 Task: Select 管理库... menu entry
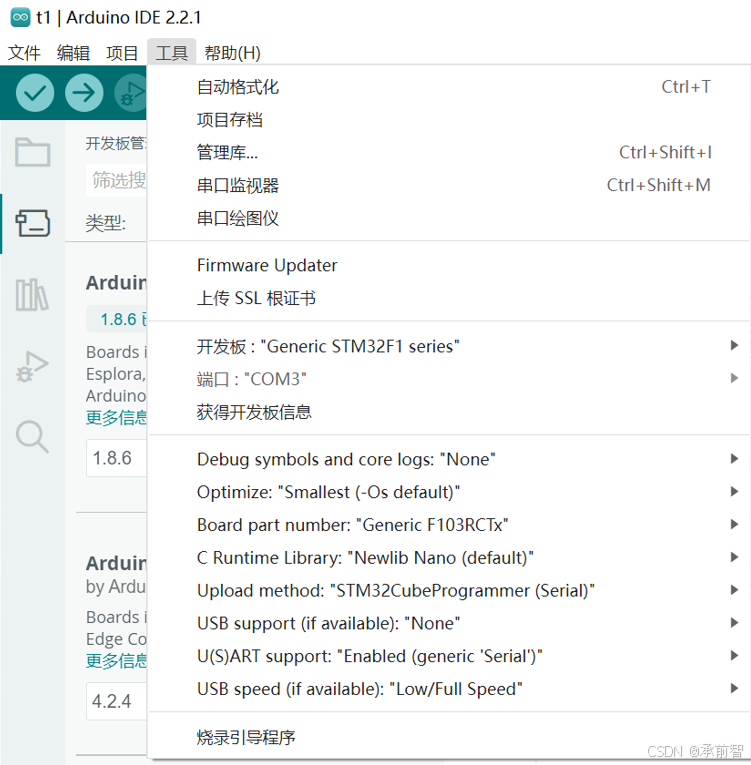(449, 153)
